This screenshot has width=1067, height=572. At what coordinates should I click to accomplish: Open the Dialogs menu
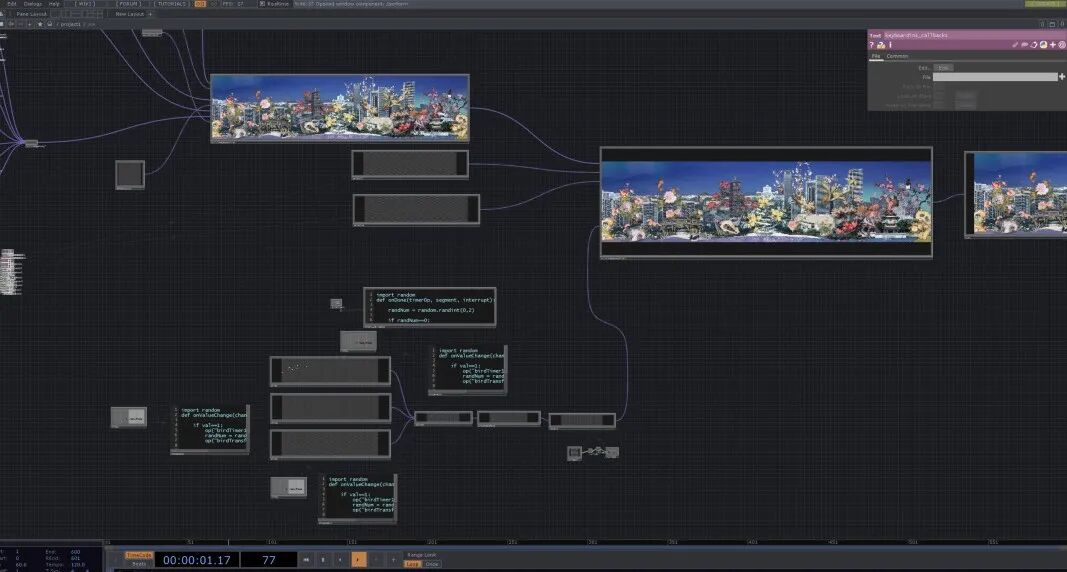point(33,4)
